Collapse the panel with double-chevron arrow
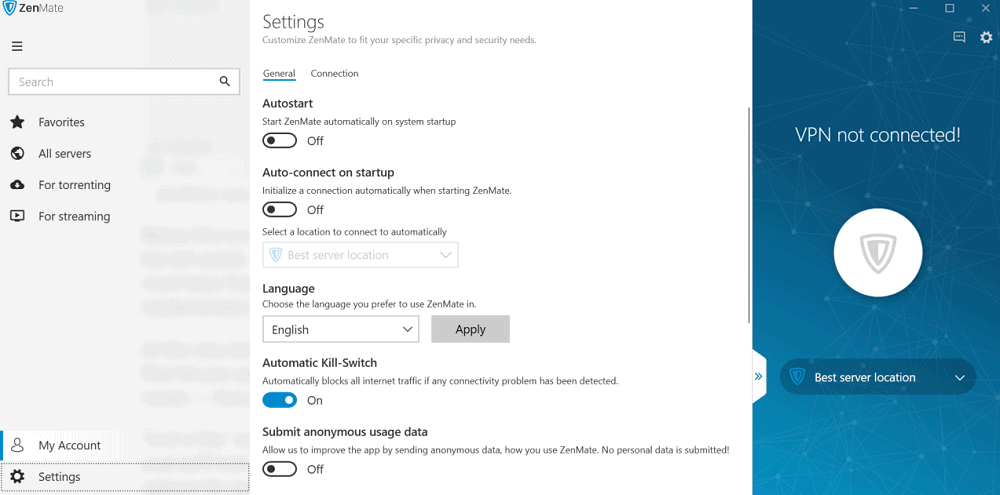The width and height of the screenshot is (1000, 495). (758, 376)
